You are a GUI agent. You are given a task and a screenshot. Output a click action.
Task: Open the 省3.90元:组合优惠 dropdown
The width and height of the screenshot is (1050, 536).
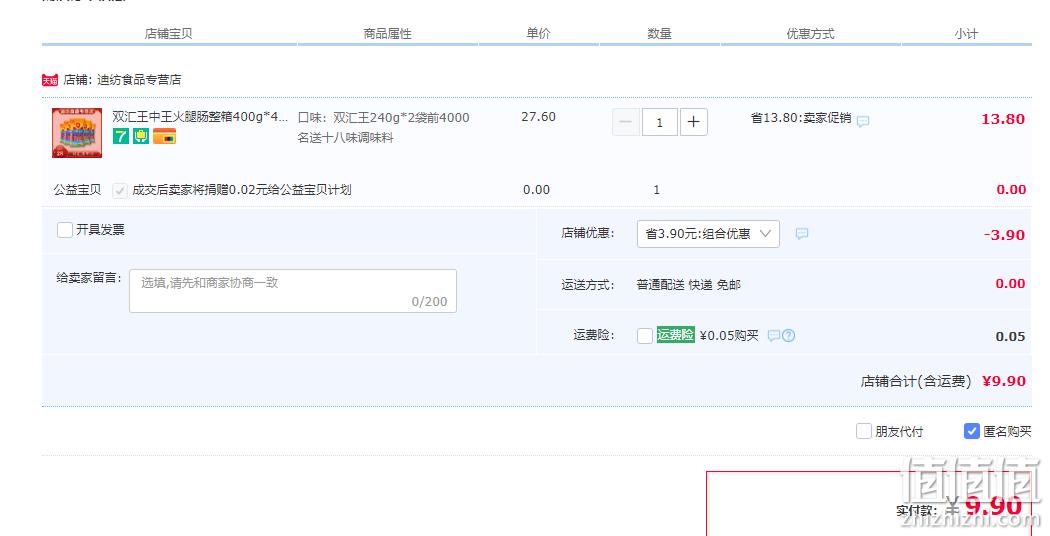[708, 234]
